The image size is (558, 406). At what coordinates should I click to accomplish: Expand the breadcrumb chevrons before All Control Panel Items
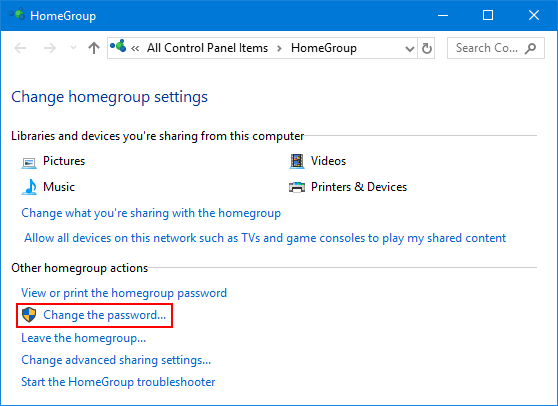[x=135, y=48]
